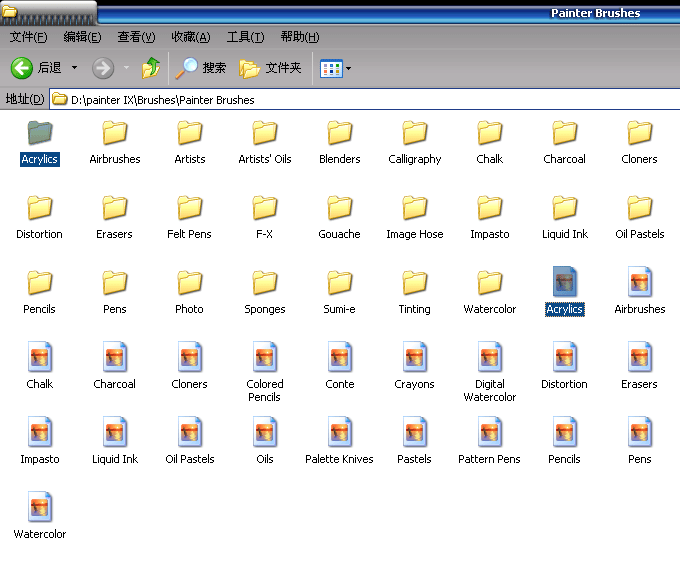This screenshot has height=582, width=680.
Task: Select the Charcoal image file
Action: [114, 366]
